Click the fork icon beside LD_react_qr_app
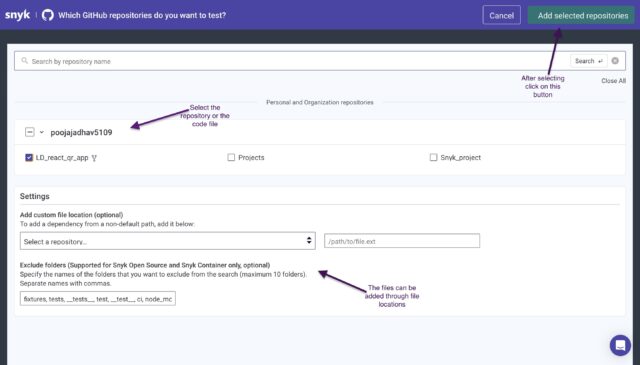Screen dimensions: 640x365 94,158
